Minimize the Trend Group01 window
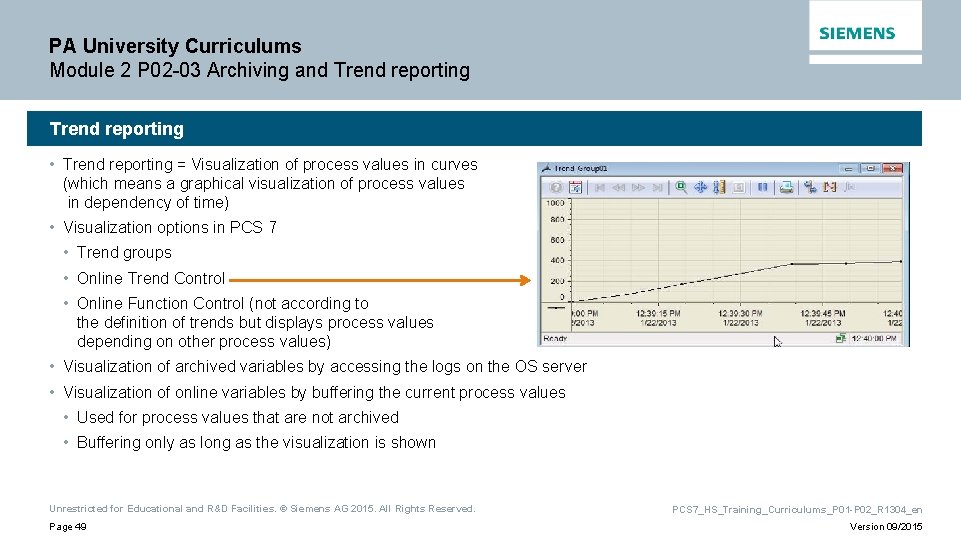The image size is (961, 540). point(848,169)
